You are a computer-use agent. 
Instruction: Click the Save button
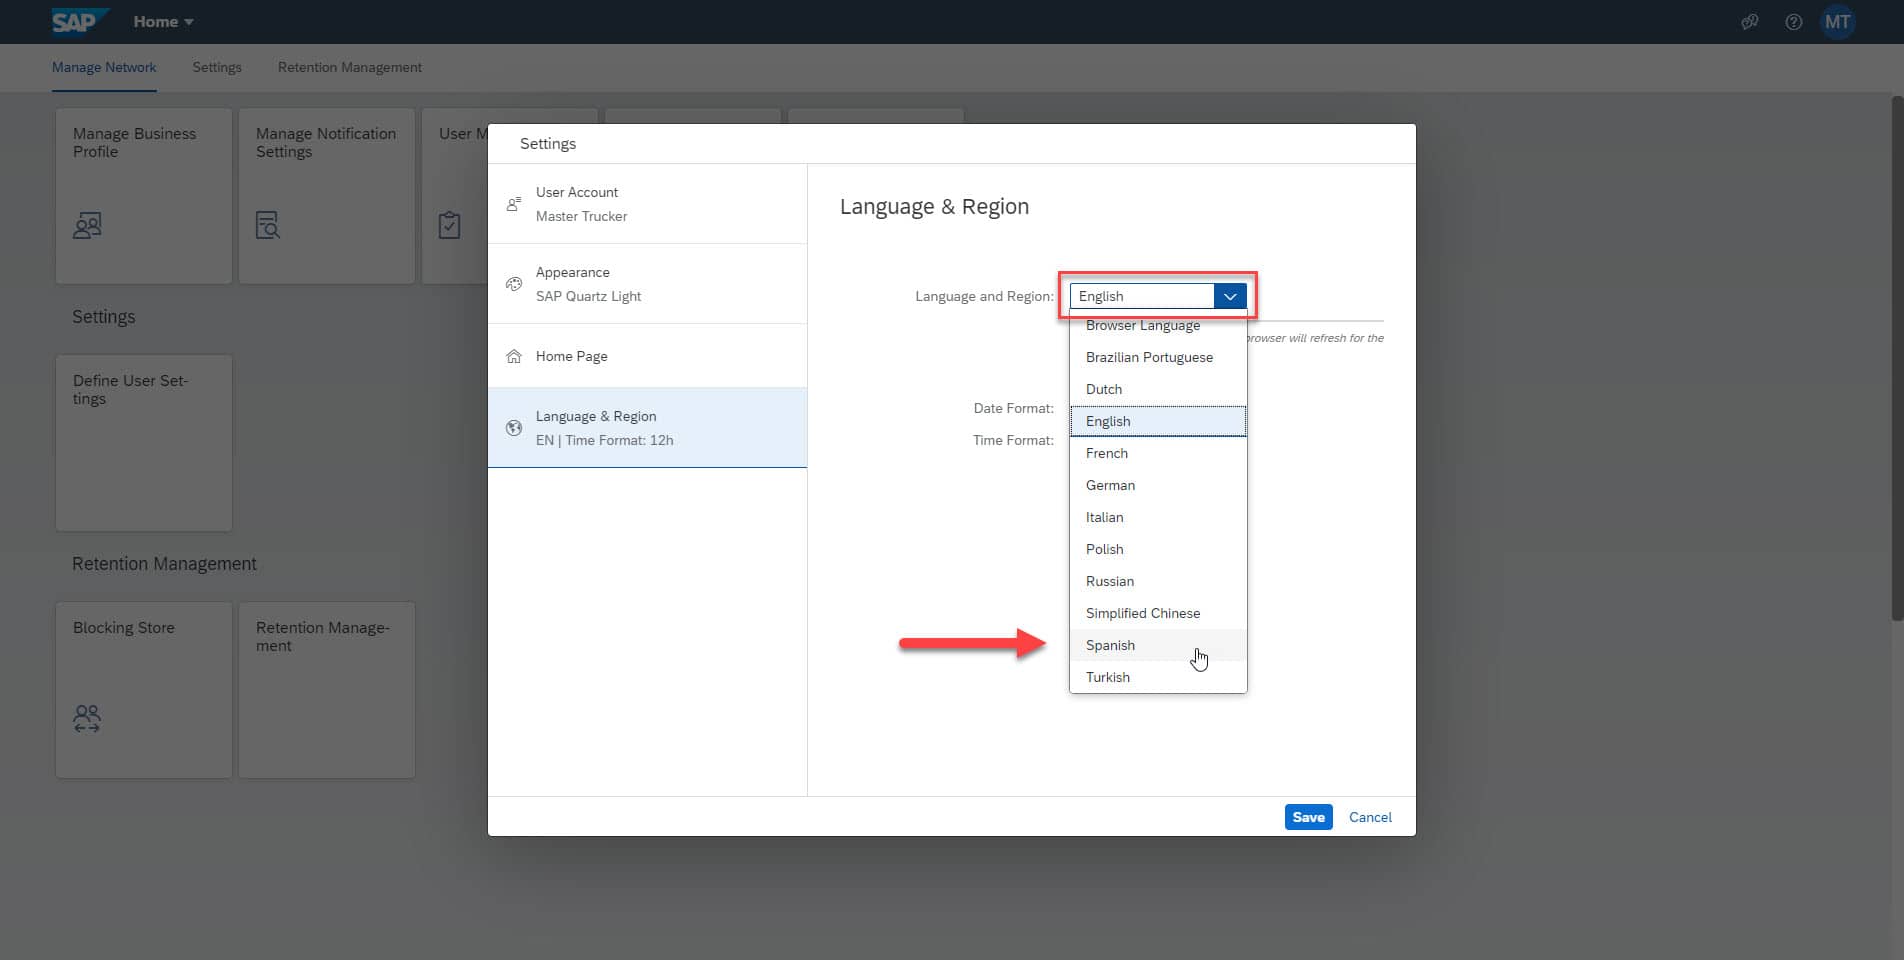tap(1308, 817)
